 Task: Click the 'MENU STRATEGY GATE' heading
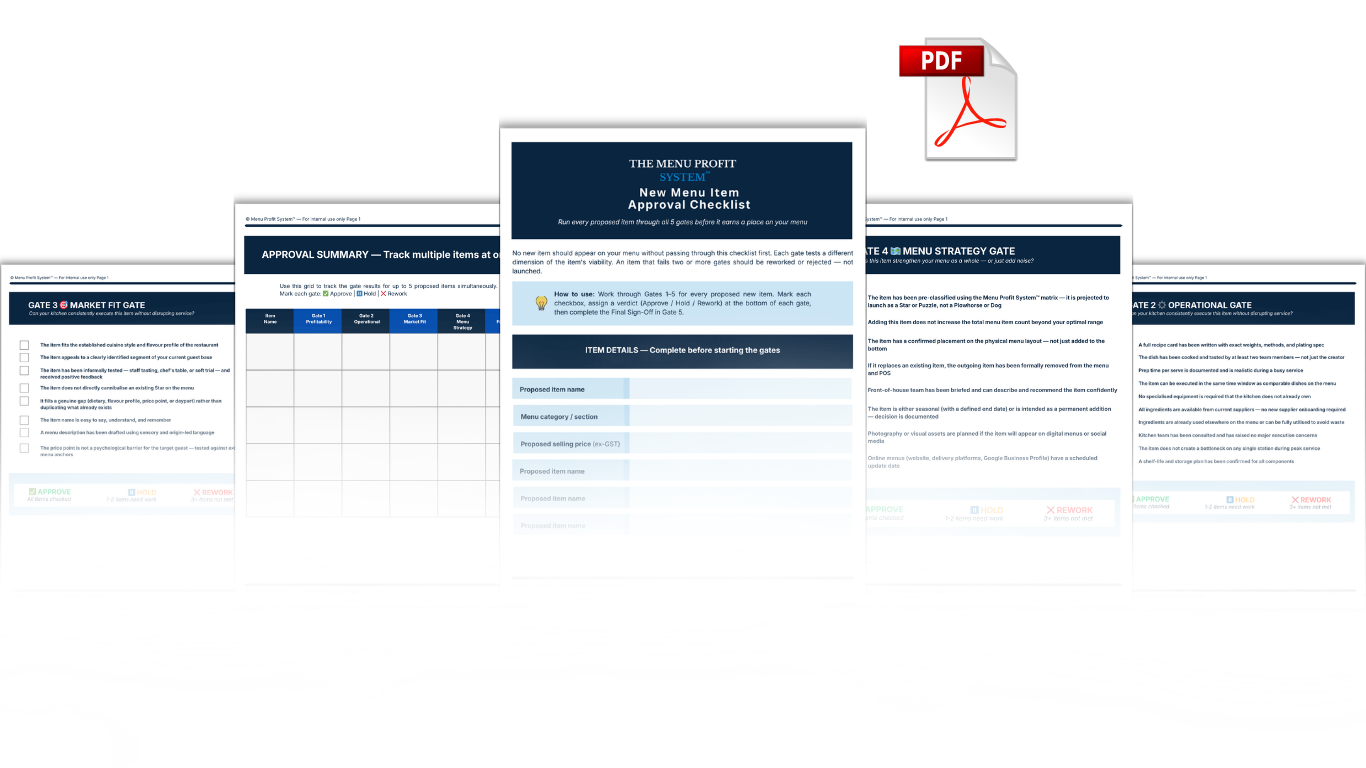pyautogui.click(x=958, y=251)
